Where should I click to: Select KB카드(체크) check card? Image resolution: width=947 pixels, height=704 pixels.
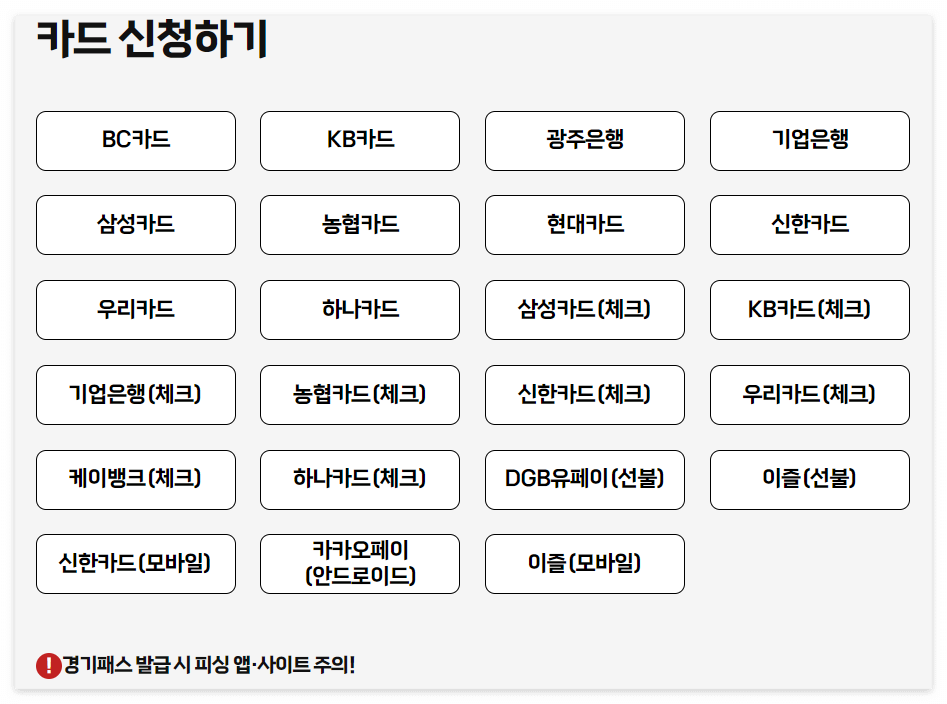pos(809,310)
